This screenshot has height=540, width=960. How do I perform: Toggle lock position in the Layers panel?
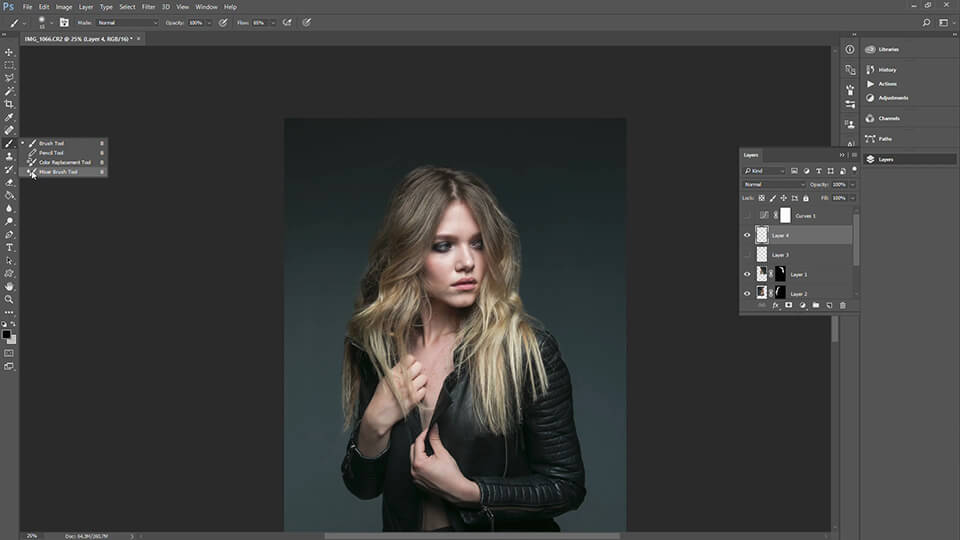point(784,198)
